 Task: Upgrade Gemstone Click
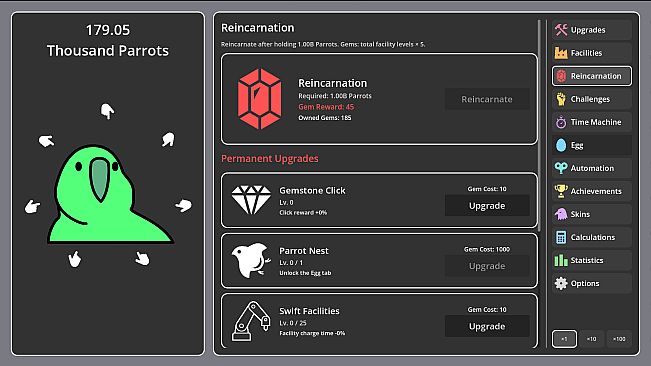(487, 206)
